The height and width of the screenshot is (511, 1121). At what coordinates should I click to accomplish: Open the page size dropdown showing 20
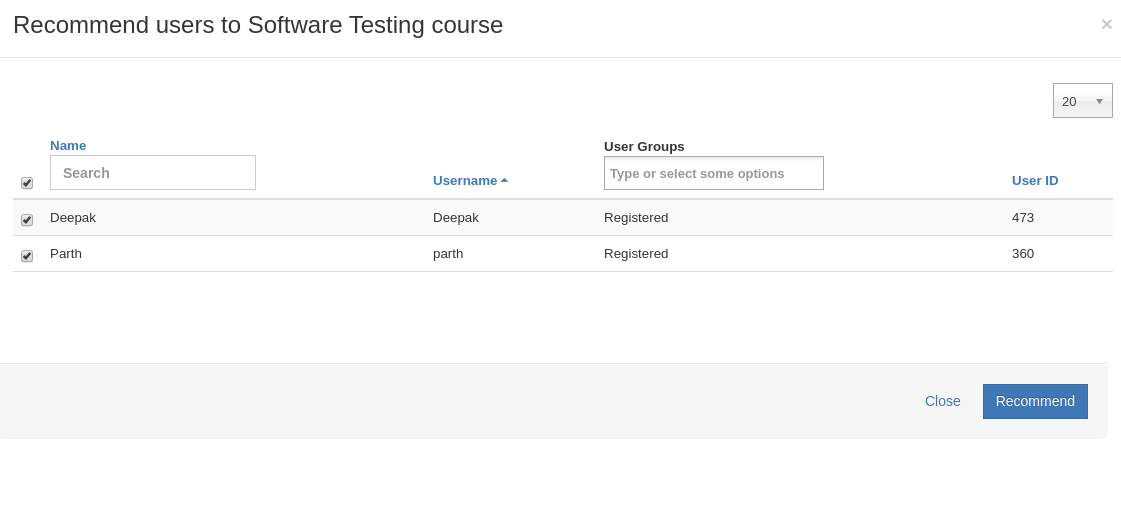pyautogui.click(x=1082, y=101)
